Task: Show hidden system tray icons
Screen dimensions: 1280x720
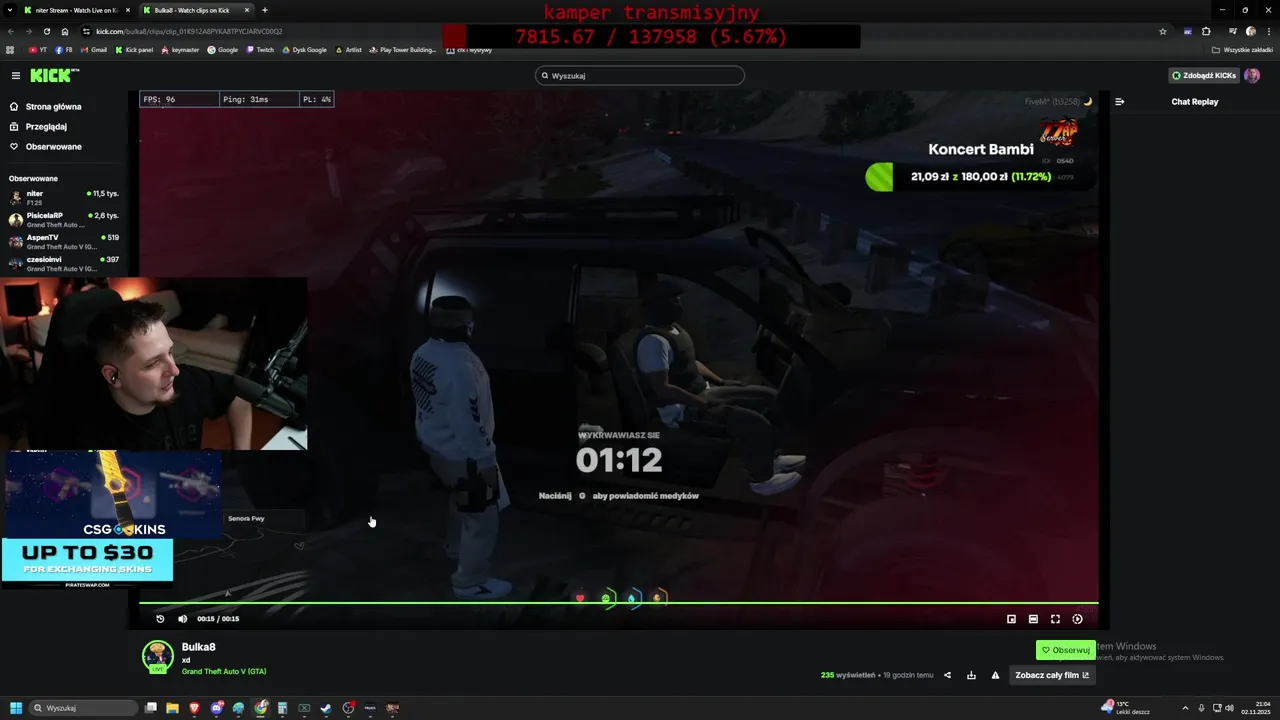Action: tap(1186, 708)
